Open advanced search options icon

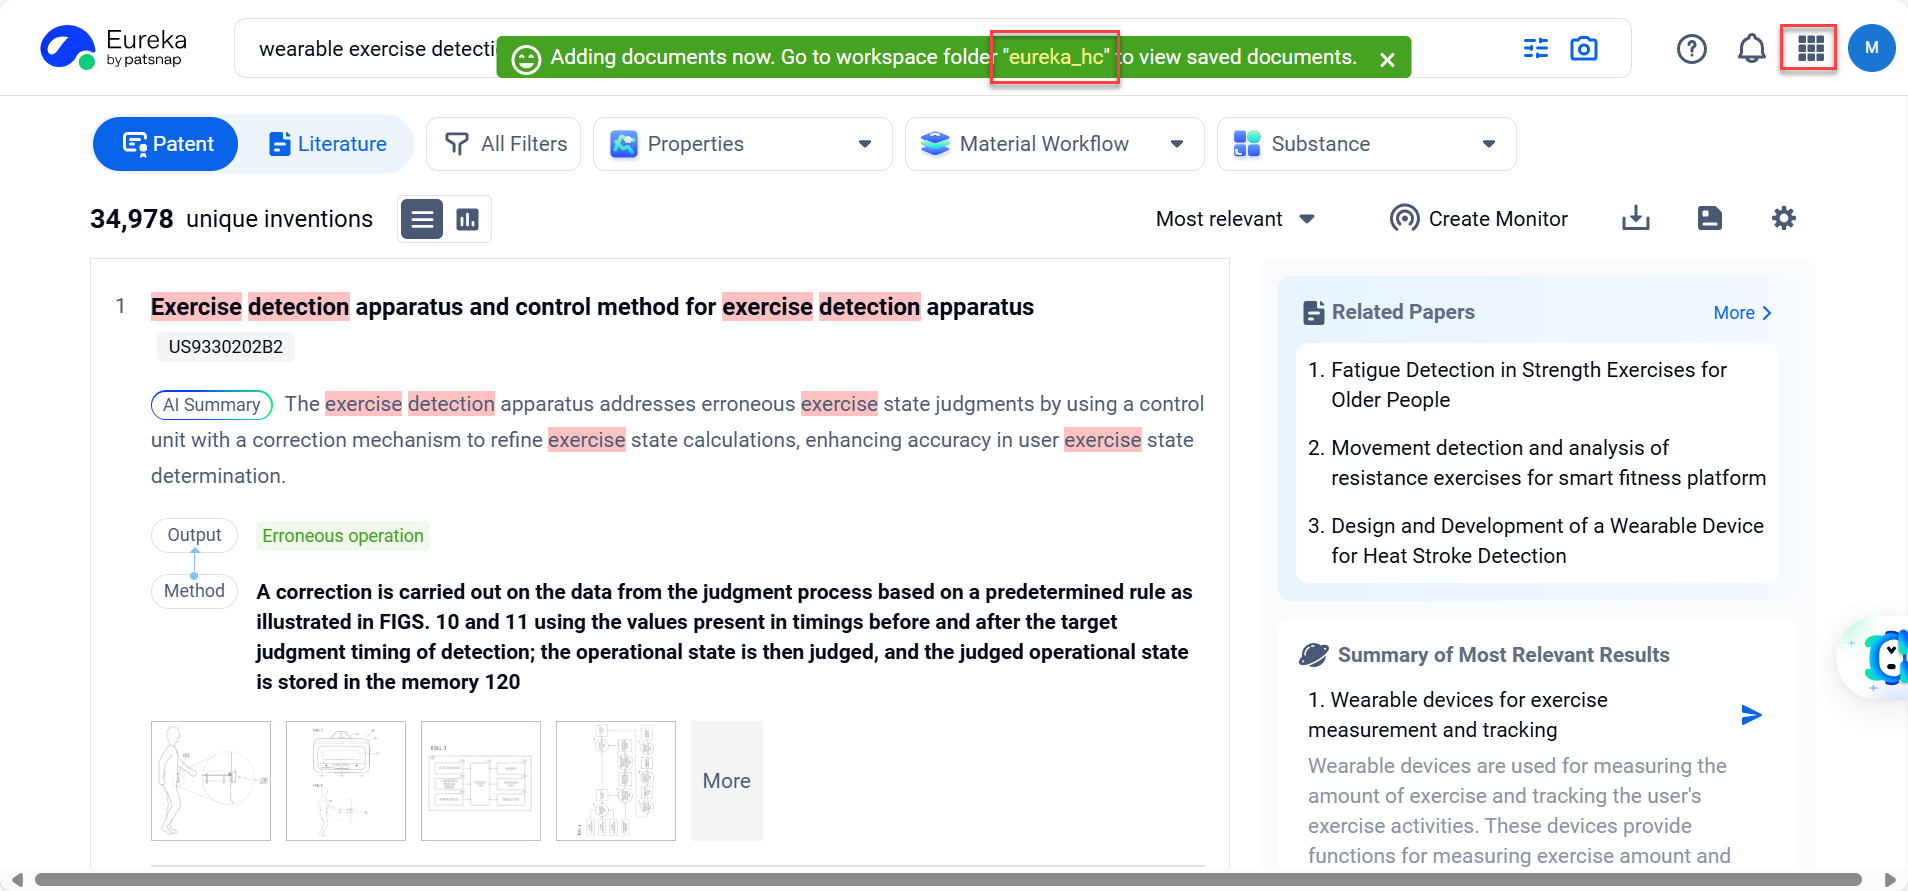pyautogui.click(x=1535, y=48)
